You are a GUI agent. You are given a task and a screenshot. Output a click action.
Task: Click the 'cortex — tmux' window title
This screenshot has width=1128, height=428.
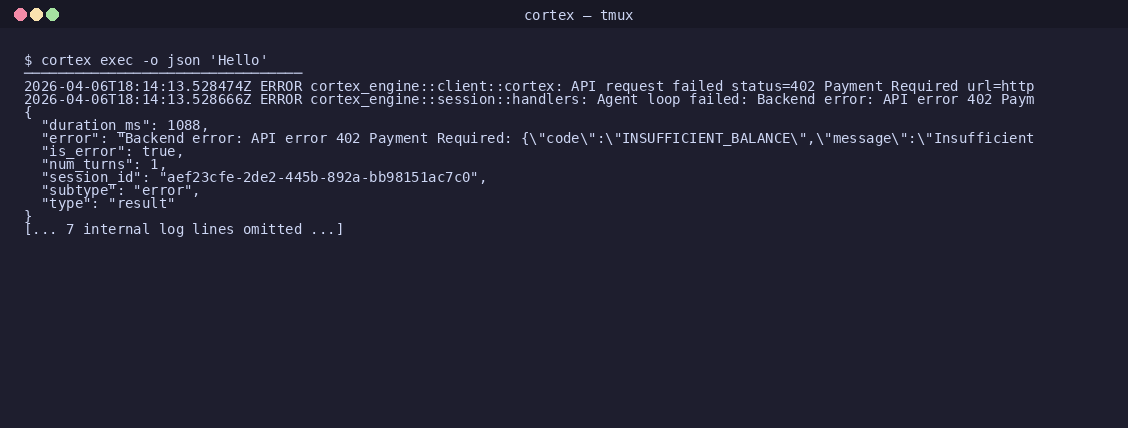578,15
